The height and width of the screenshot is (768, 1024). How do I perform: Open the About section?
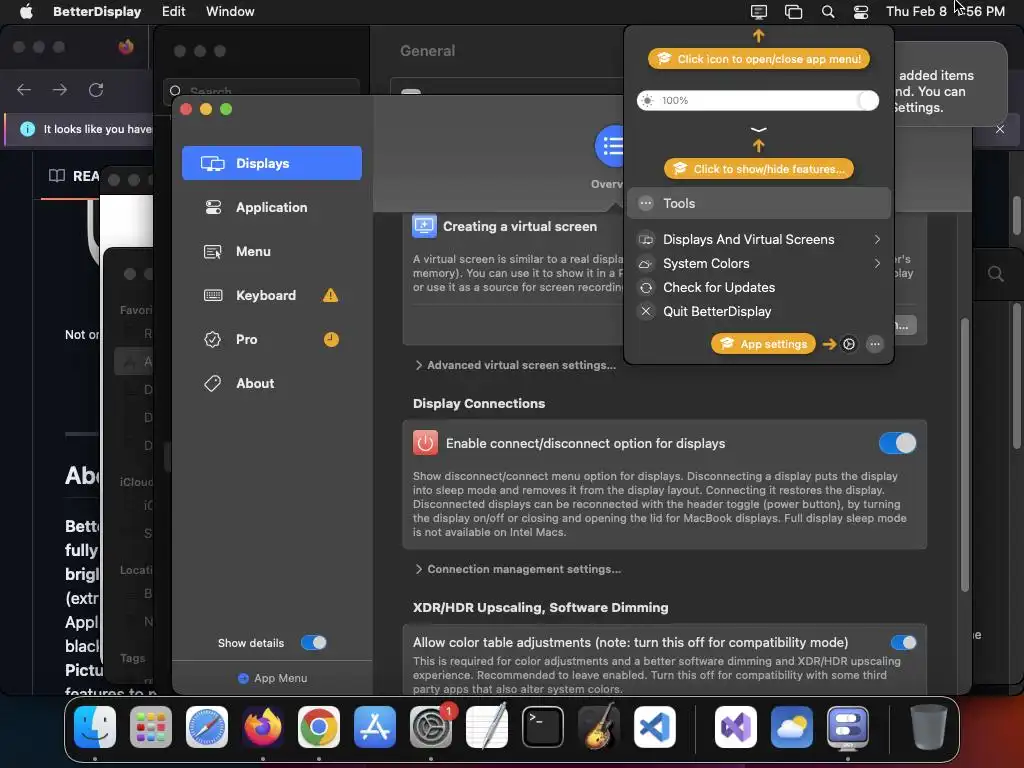point(272,383)
